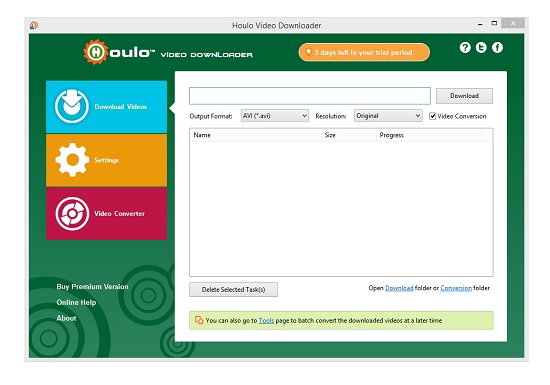550x385 pixels.
Task: Follow the Tools page link
Action: pyautogui.click(x=266, y=320)
